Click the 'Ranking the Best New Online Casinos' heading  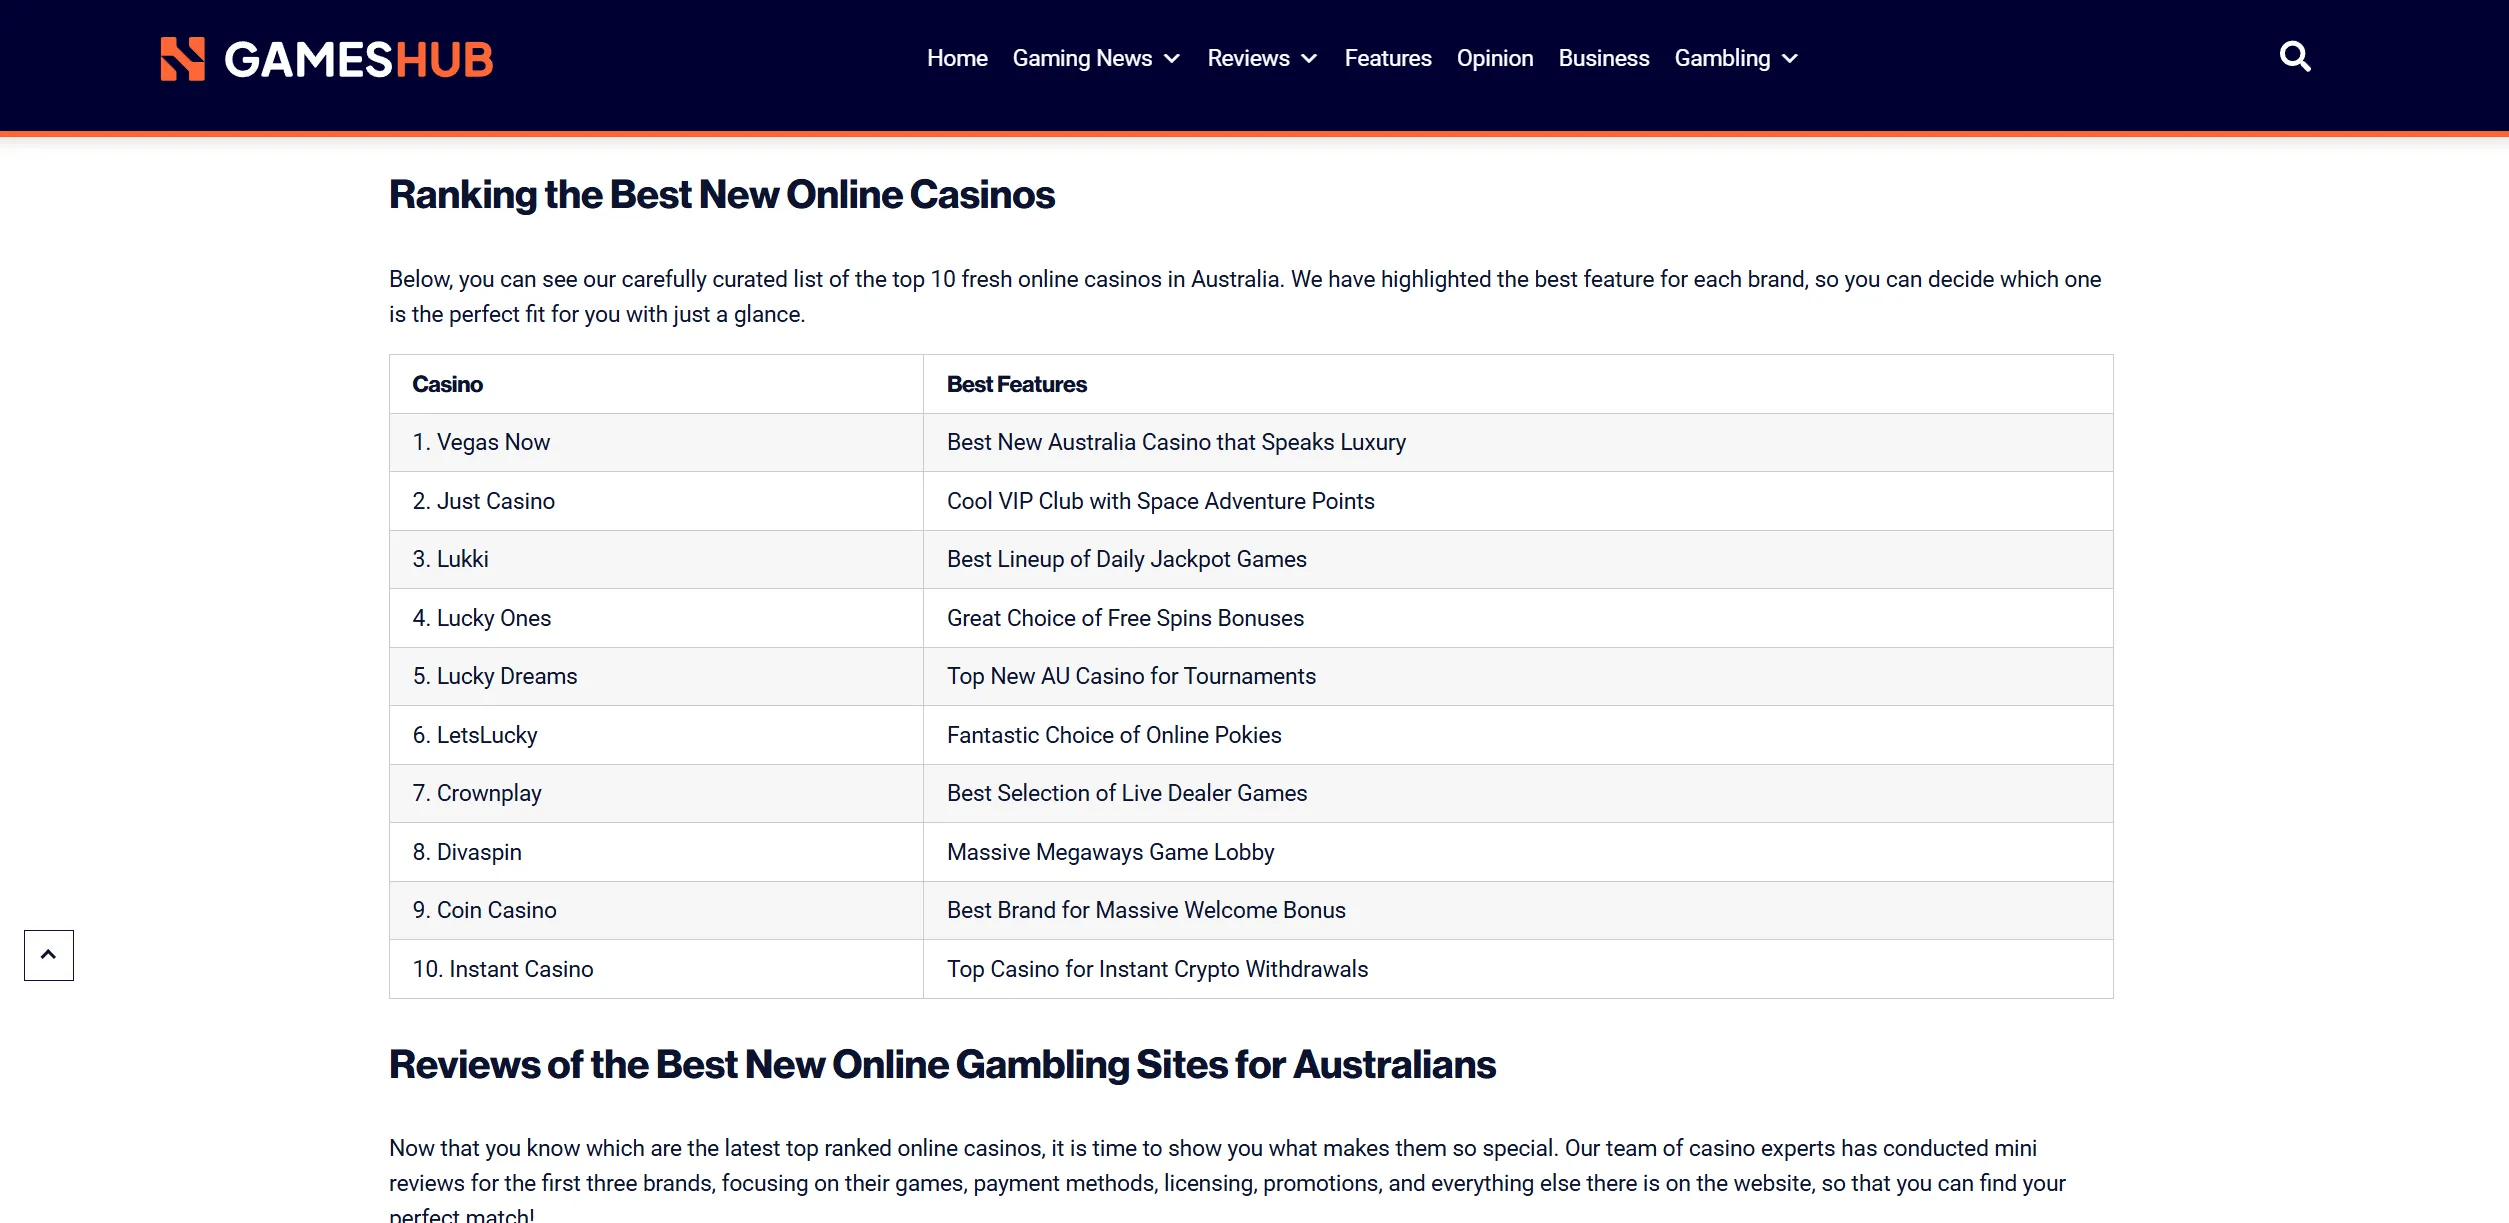click(x=722, y=195)
